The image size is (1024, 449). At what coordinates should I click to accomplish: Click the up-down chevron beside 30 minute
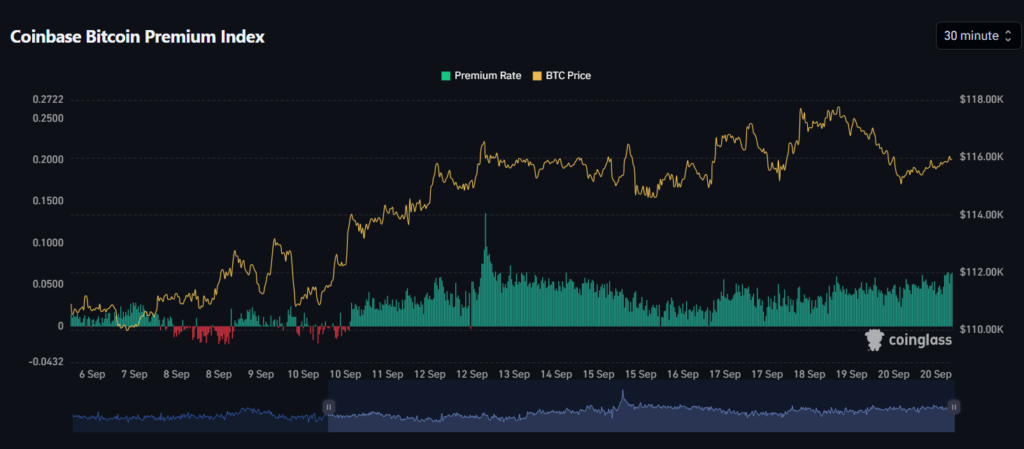[x=1008, y=36]
